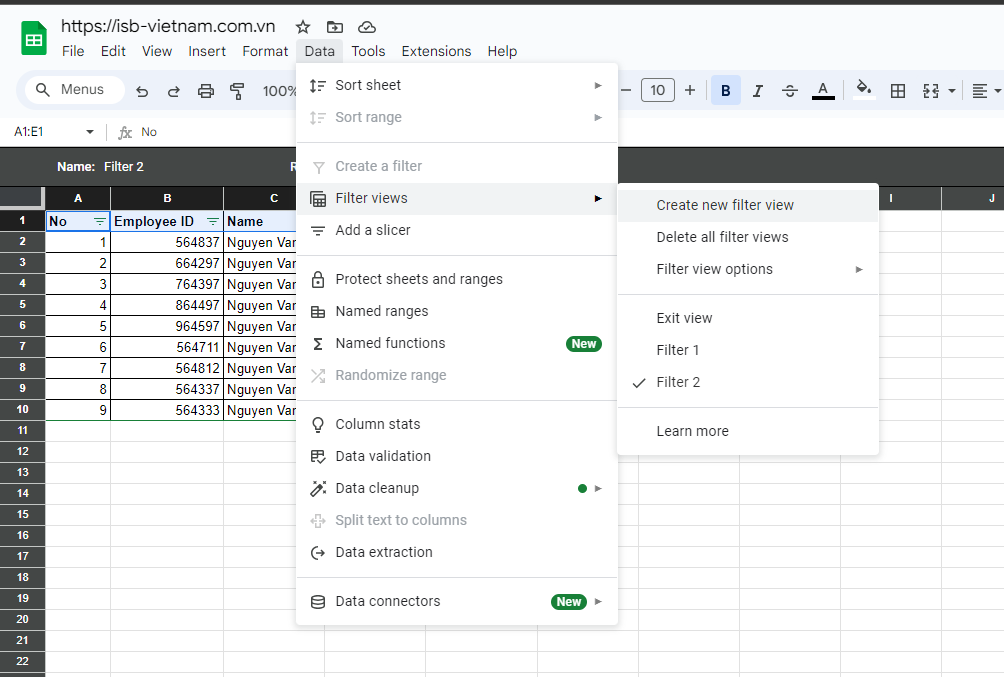
Task: Open the fill color paint bucket
Action: (x=864, y=90)
